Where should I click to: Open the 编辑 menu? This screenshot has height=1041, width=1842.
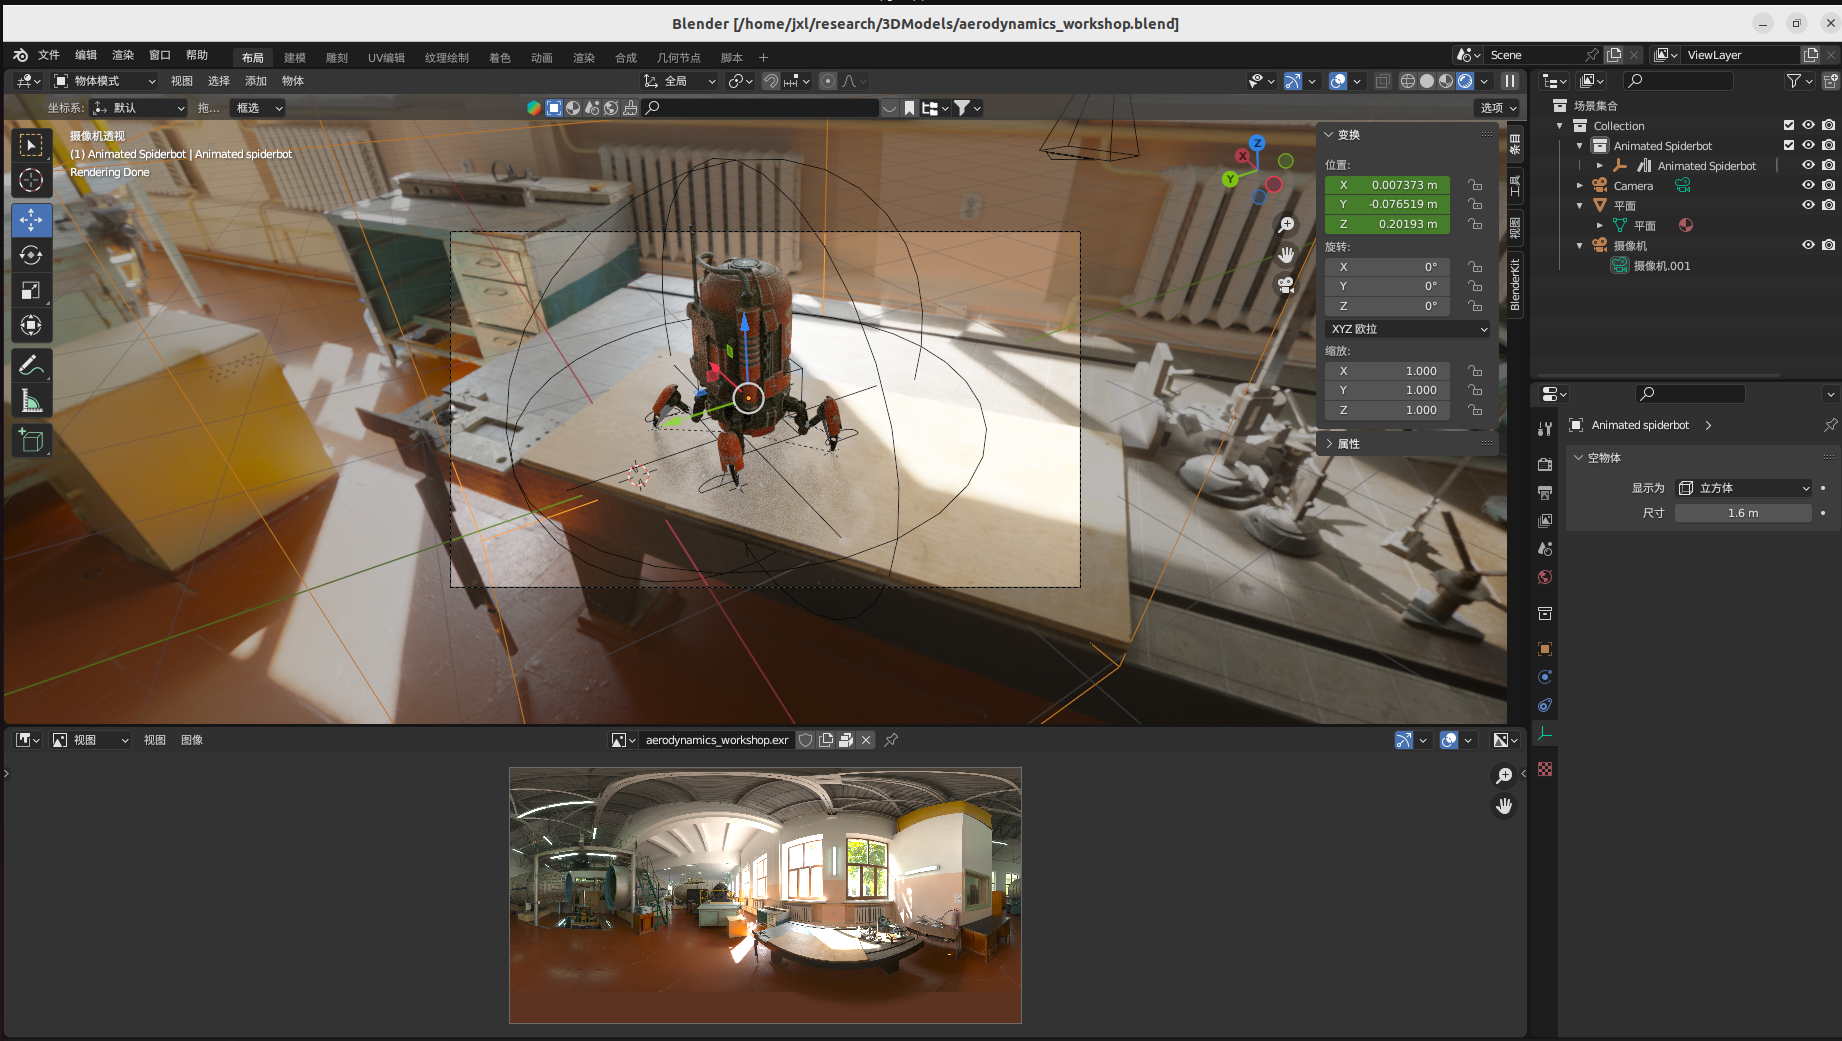[x=86, y=55]
